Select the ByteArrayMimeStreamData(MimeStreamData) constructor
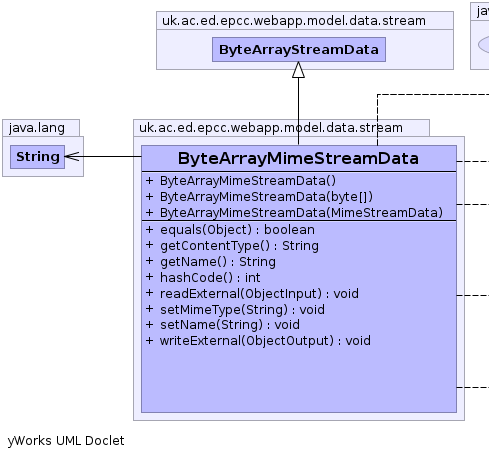Viewport: 489px width, 458px height. (x=294, y=213)
